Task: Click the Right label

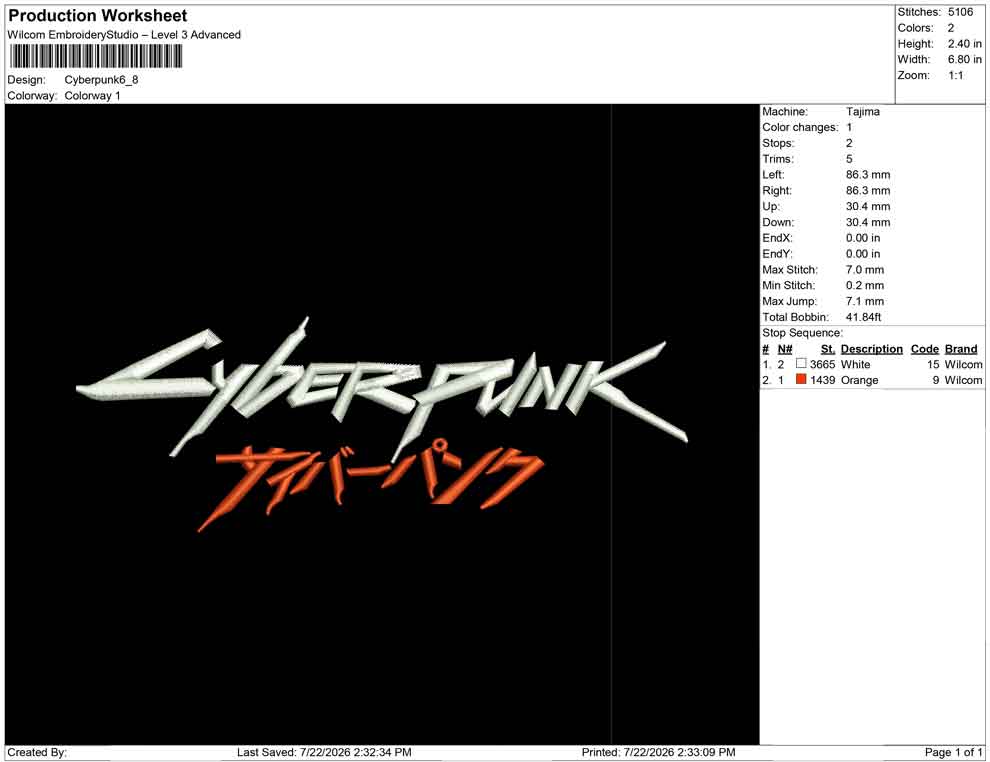Action: pos(777,190)
